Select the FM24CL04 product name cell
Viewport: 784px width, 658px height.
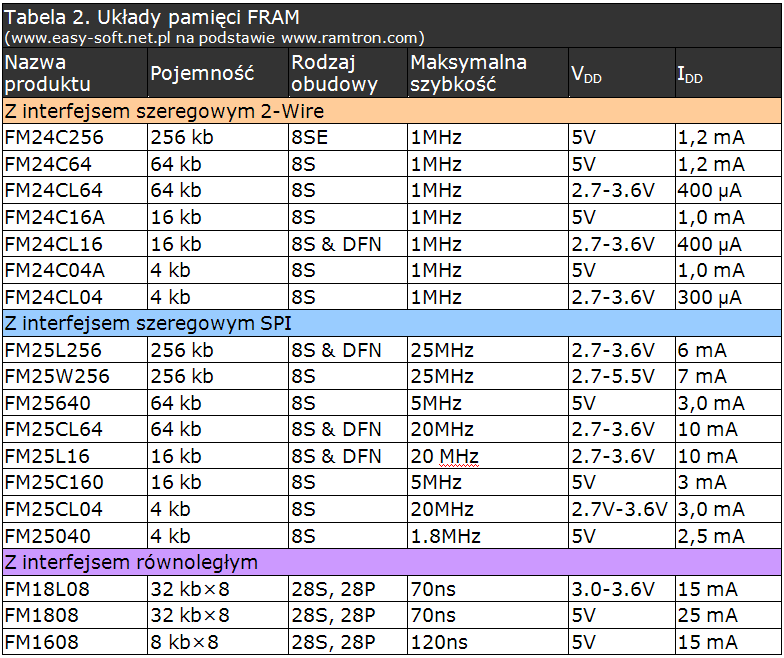[x=74, y=297]
